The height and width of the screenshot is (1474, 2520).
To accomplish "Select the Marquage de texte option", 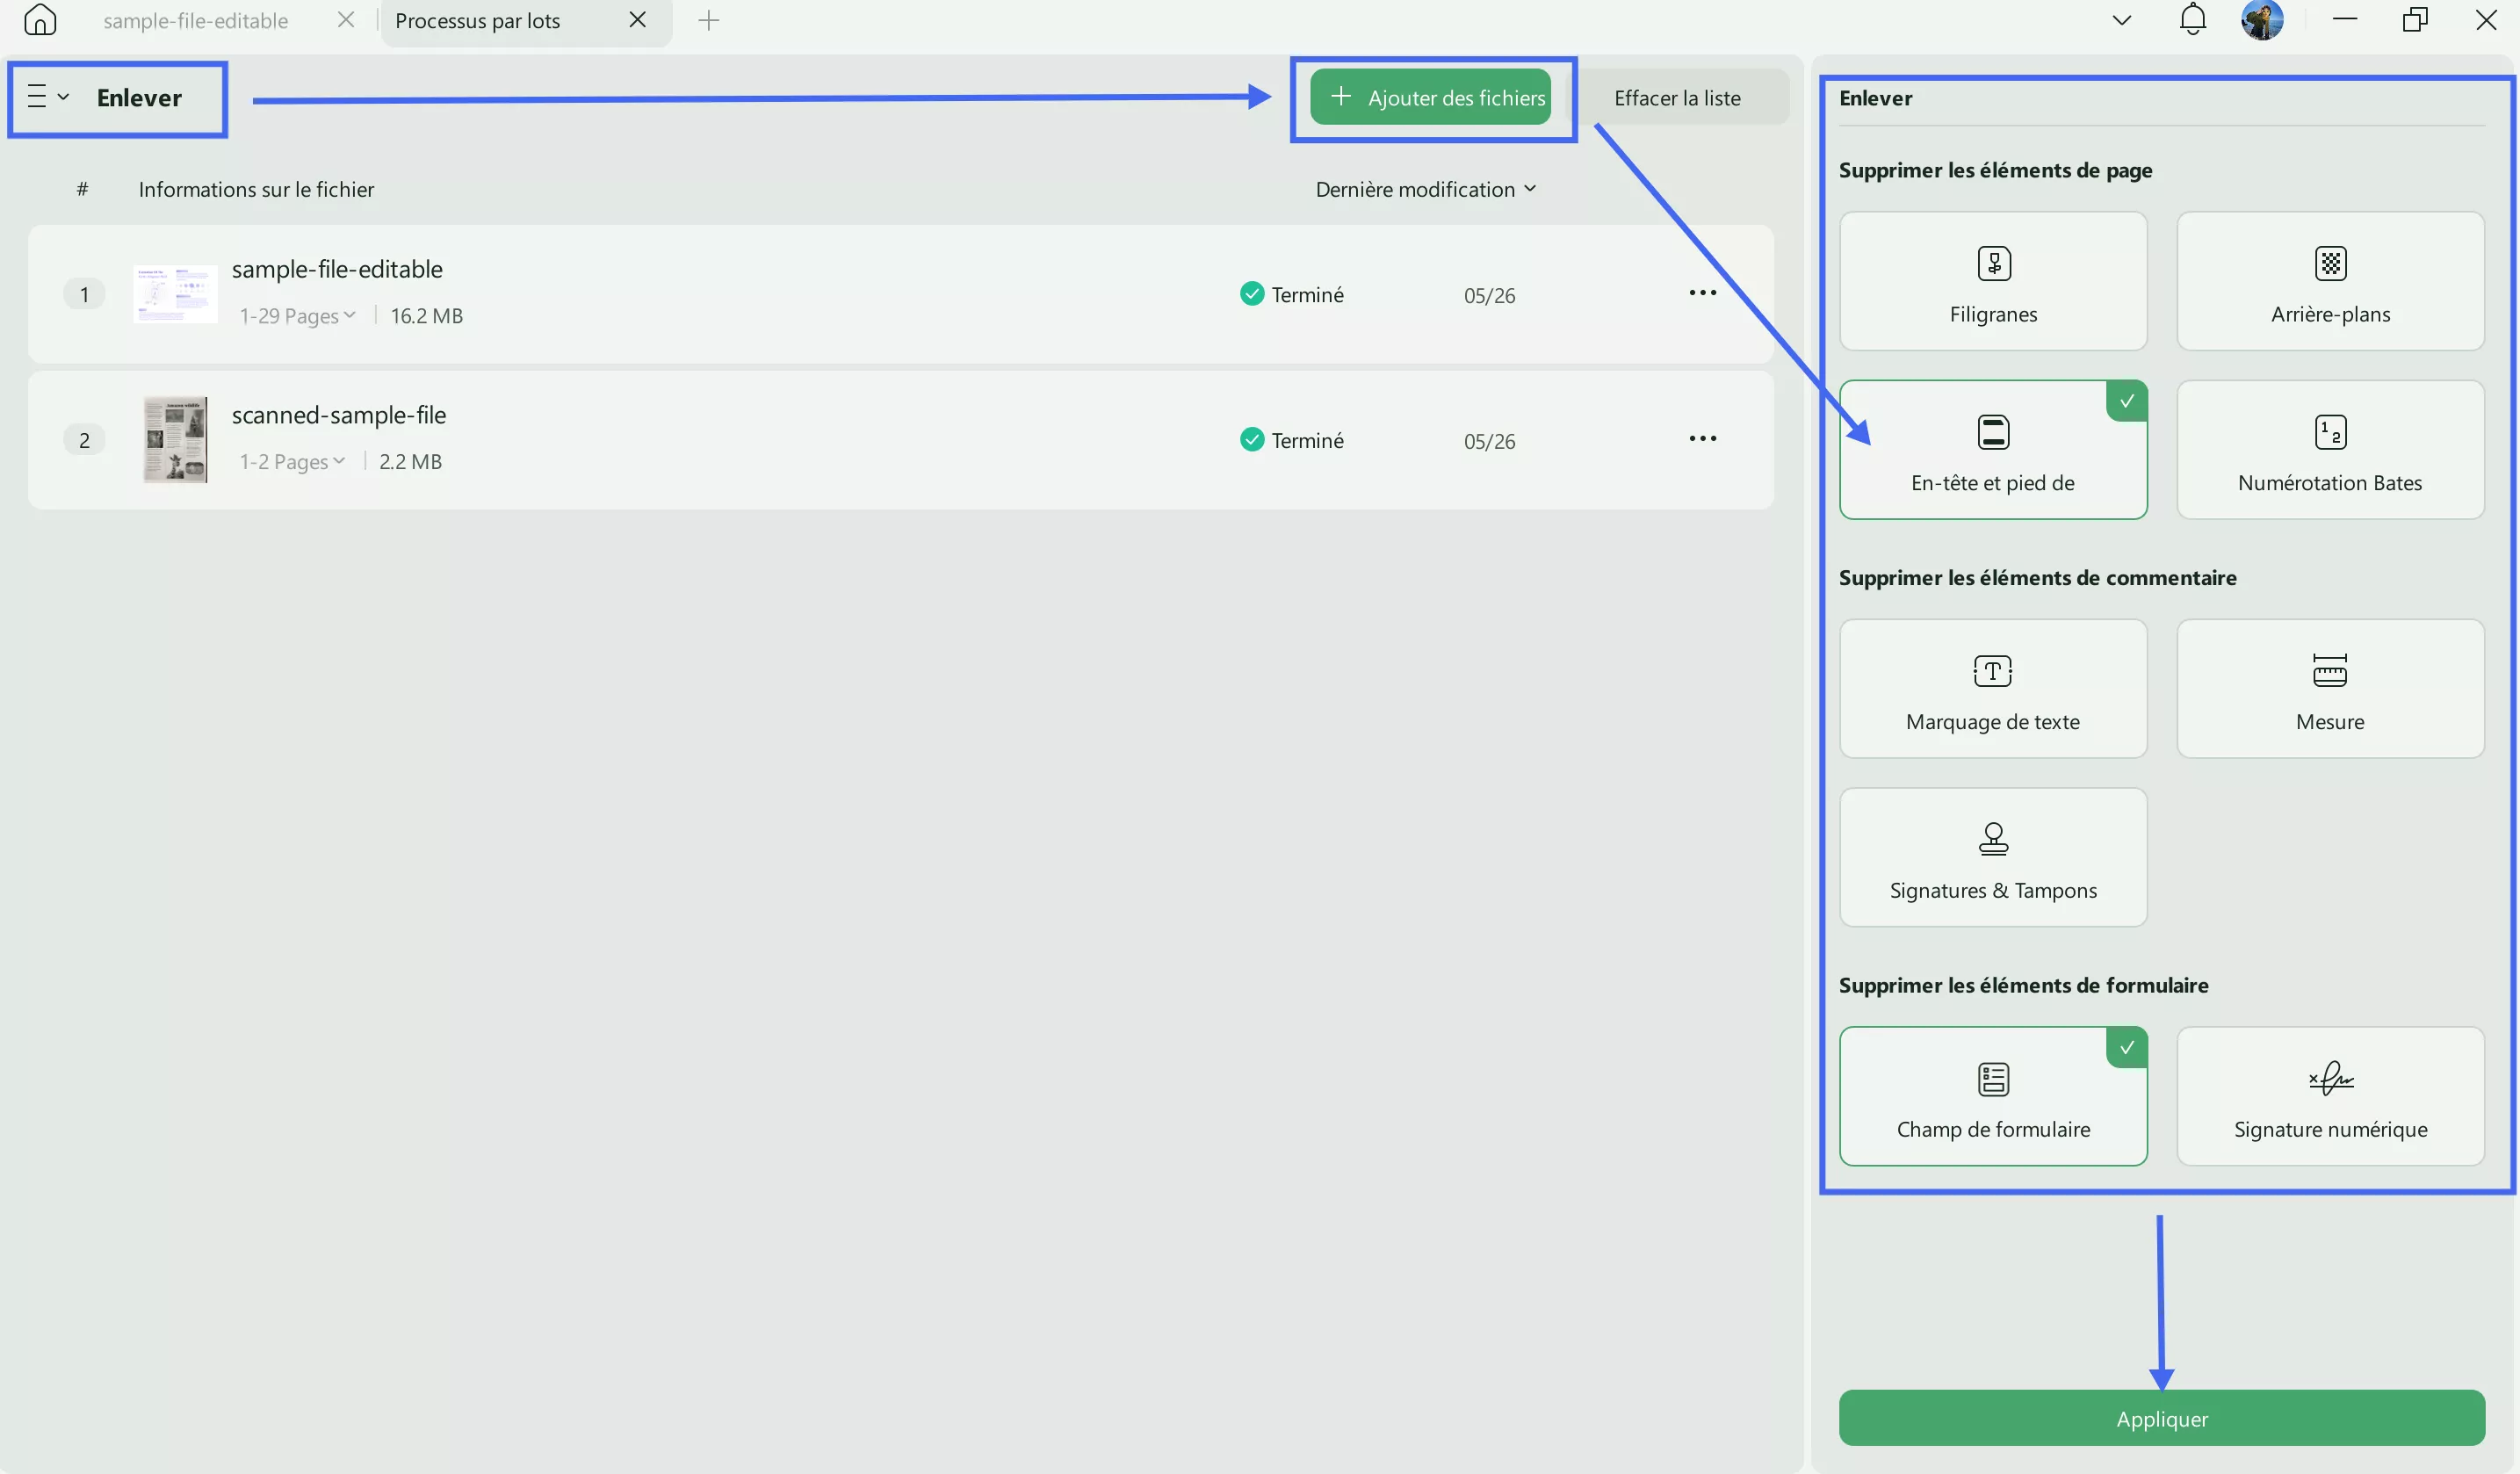I will (x=1992, y=689).
